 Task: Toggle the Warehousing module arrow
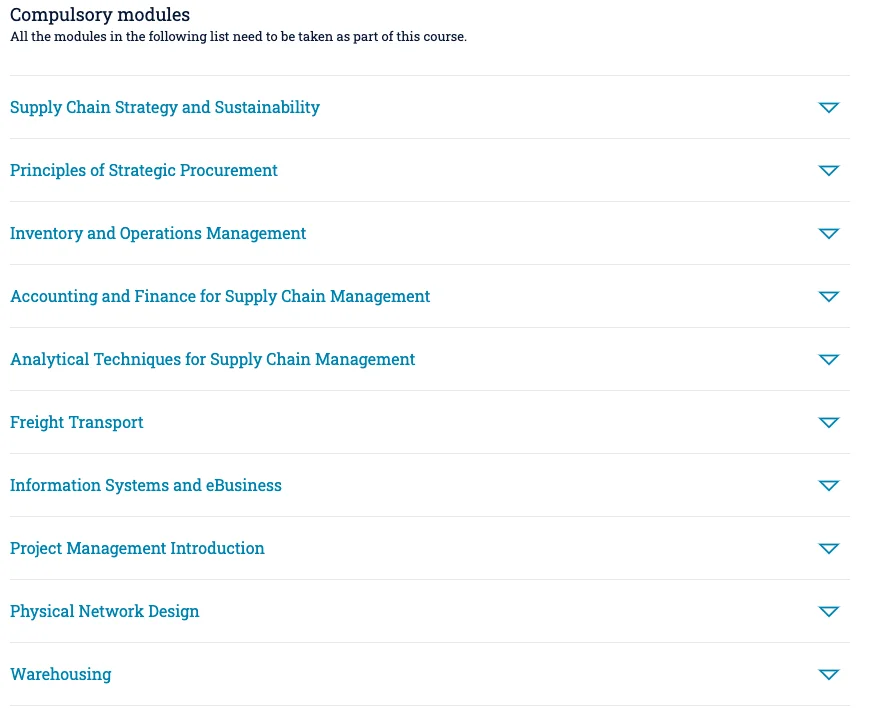pyautogui.click(x=828, y=674)
